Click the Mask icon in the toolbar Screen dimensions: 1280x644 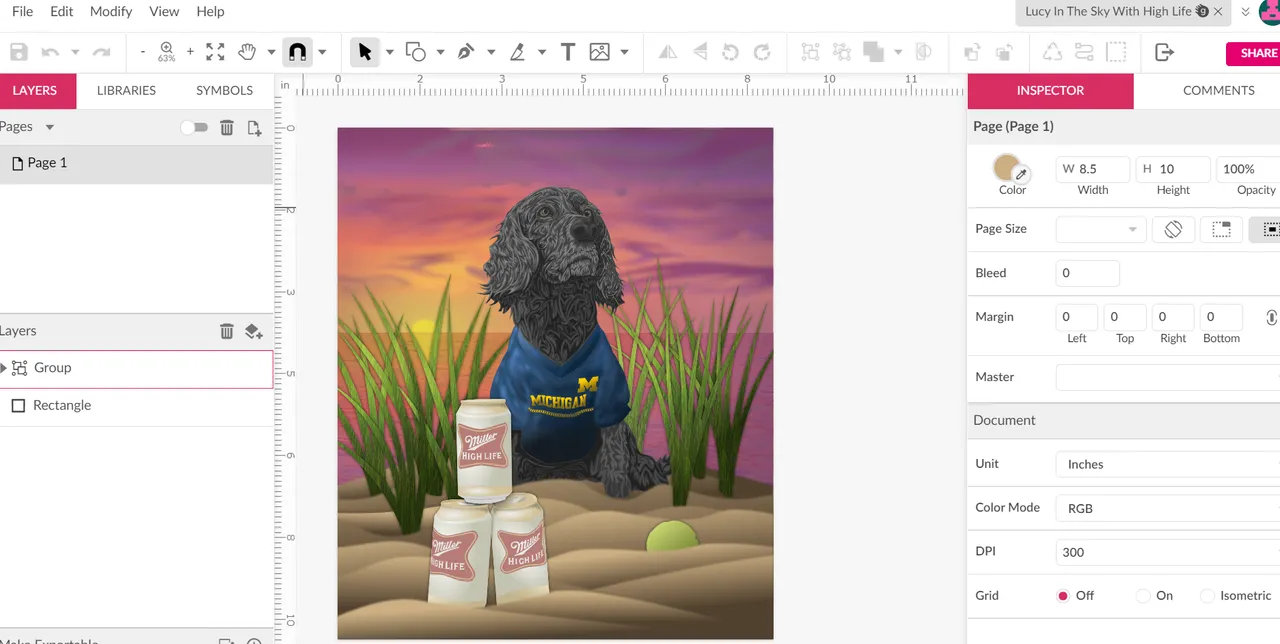tap(924, 52)
